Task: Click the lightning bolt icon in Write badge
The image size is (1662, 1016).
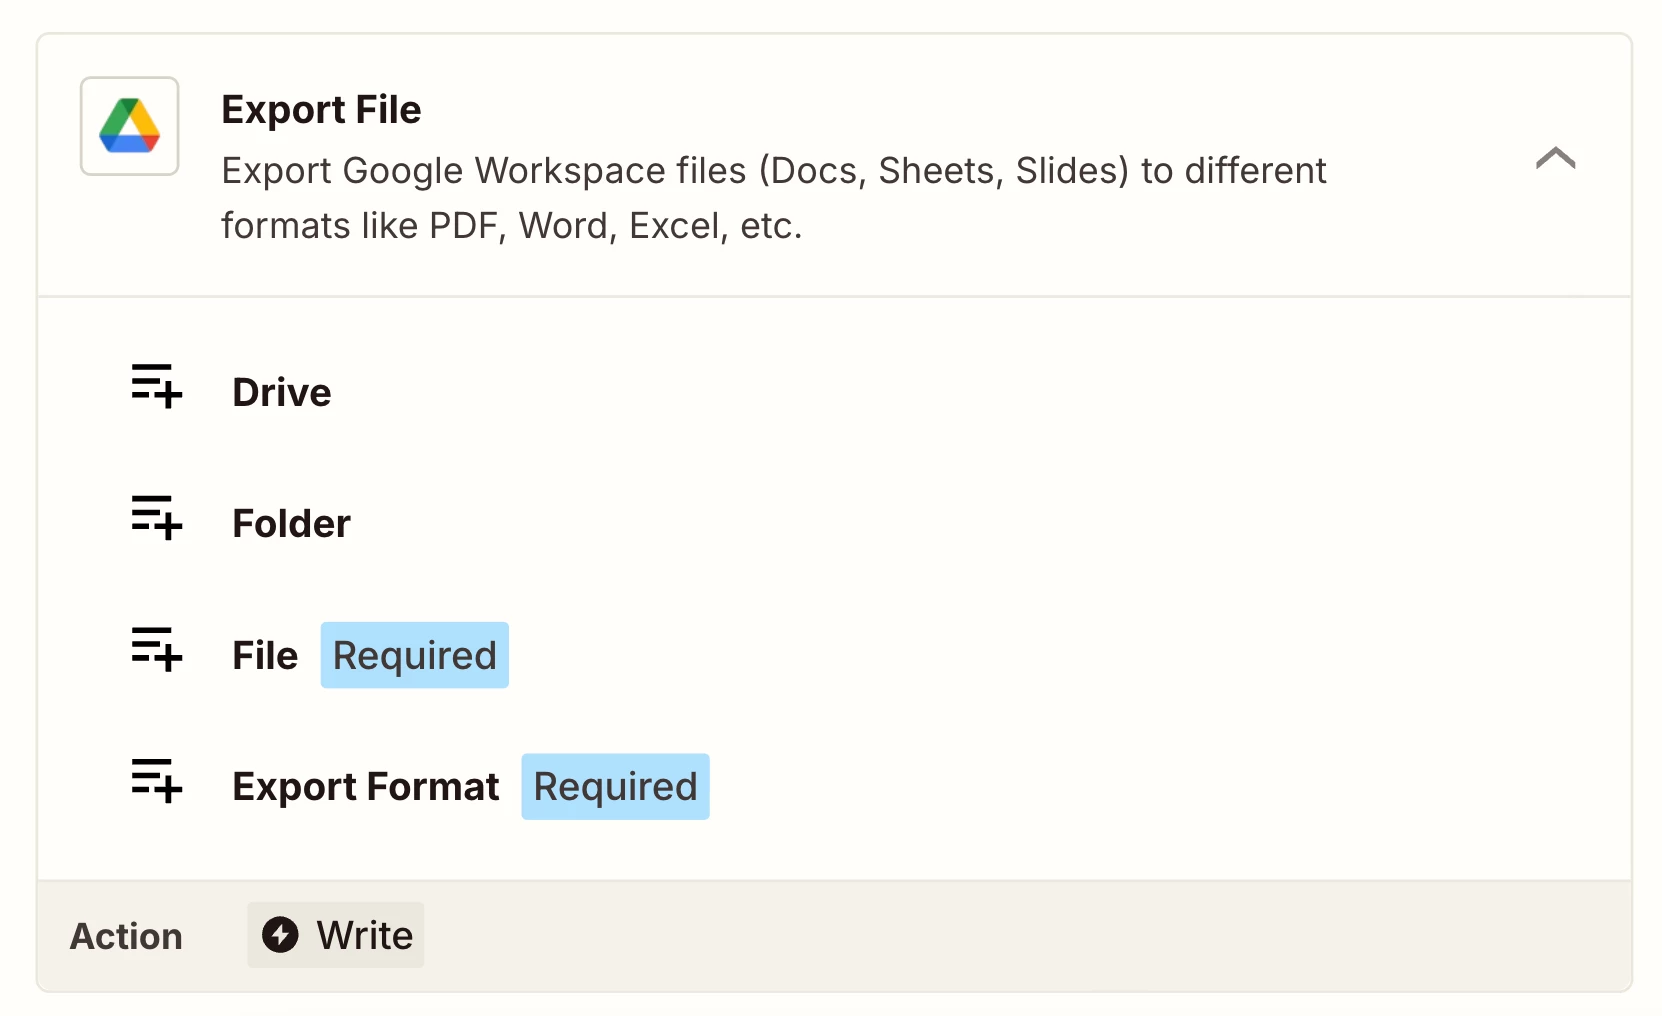Action: (280, 935)
